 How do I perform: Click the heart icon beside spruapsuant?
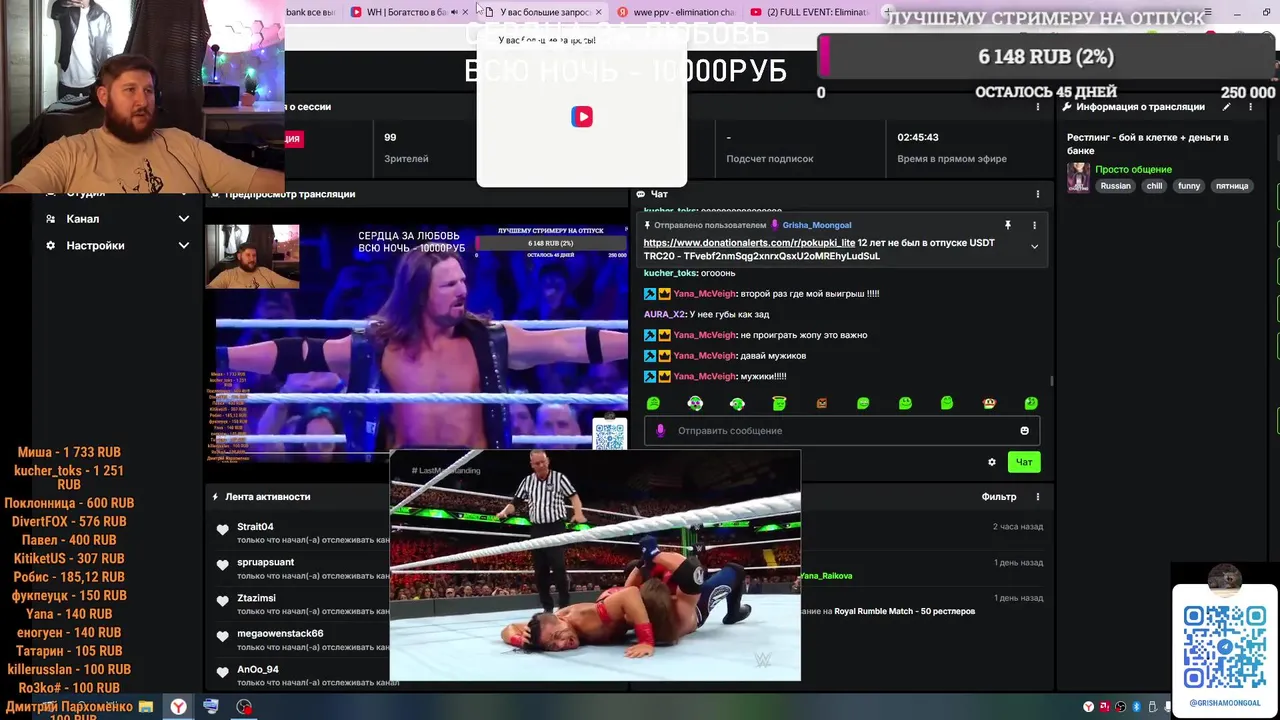222,565
